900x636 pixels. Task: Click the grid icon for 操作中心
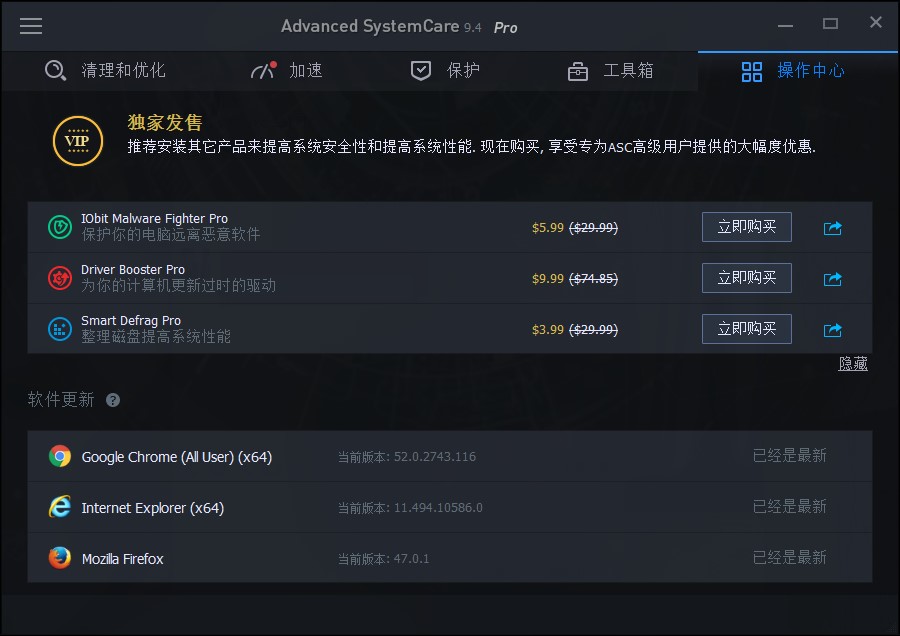tap(751, 72)
